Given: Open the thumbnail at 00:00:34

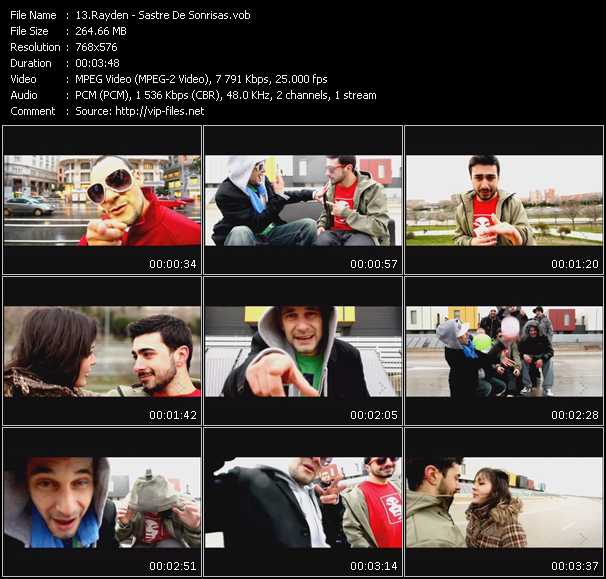Looking at the screenshot, I should (102, 200).
